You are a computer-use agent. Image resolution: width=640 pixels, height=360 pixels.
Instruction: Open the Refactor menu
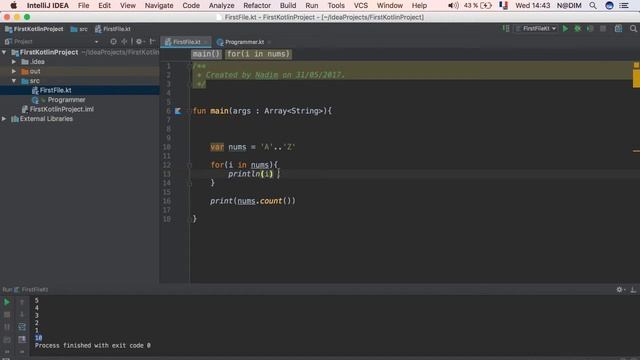(x=257, y=5)
